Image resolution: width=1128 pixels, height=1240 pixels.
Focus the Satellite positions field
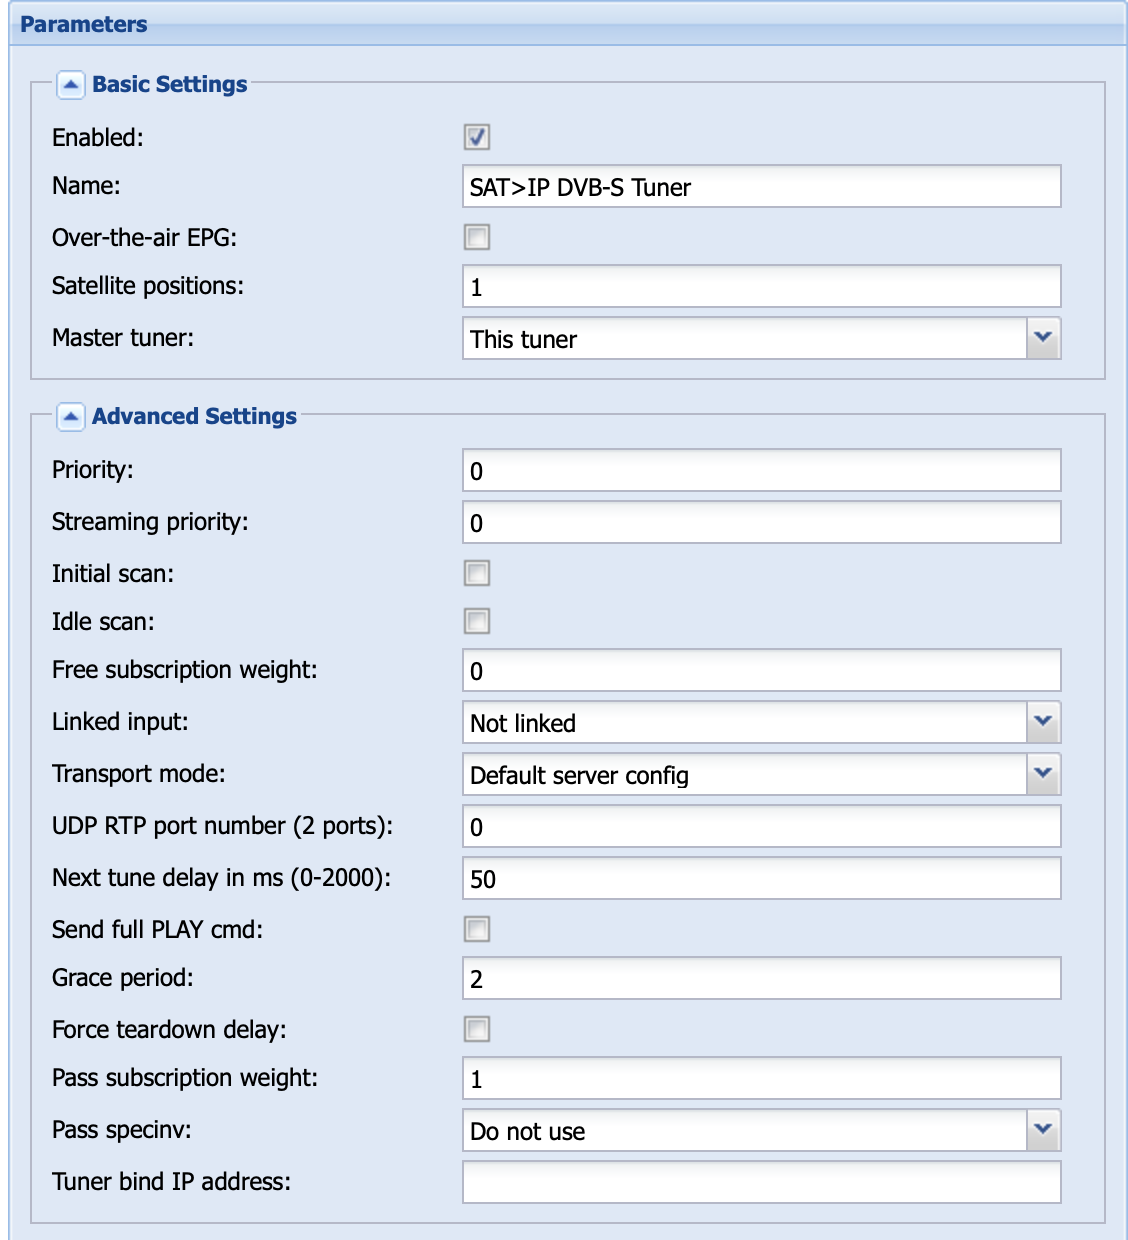761,286
